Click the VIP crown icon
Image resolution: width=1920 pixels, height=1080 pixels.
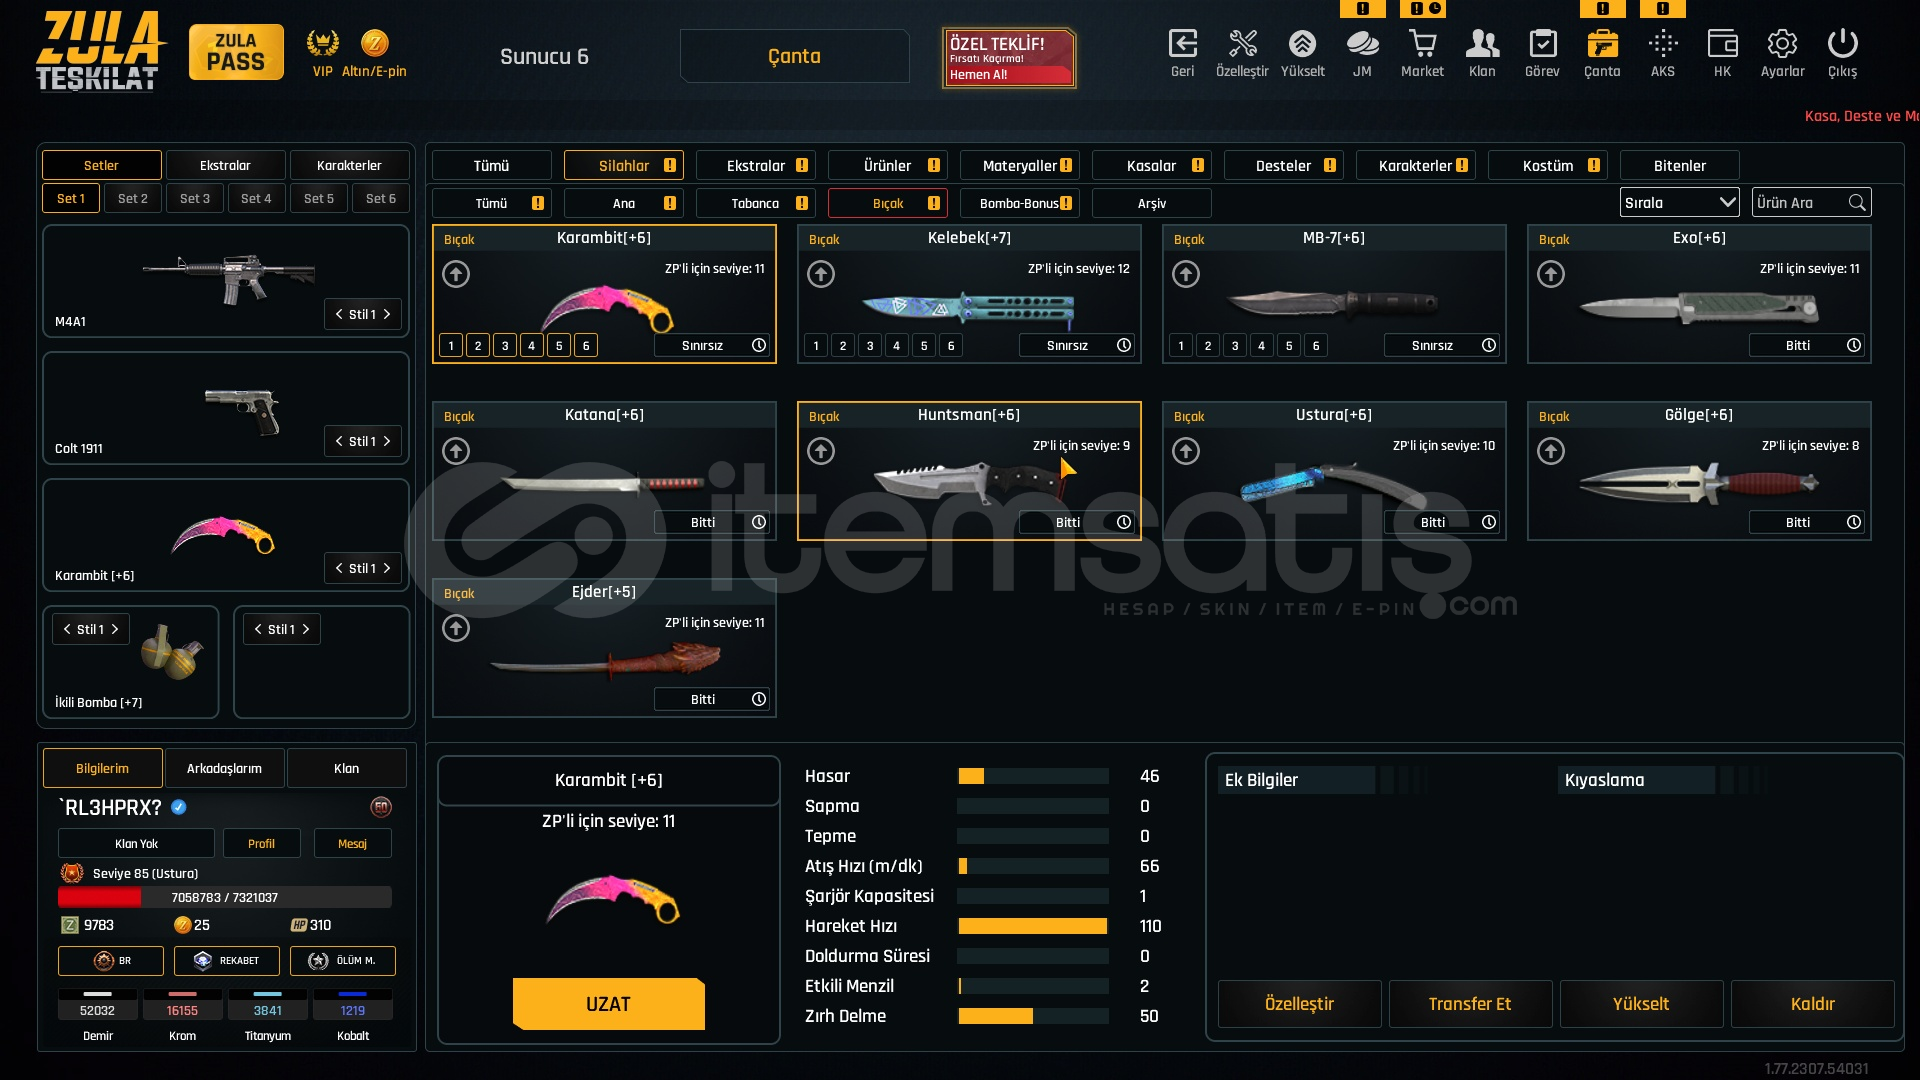pyautogui.click(x=322, y=43)
